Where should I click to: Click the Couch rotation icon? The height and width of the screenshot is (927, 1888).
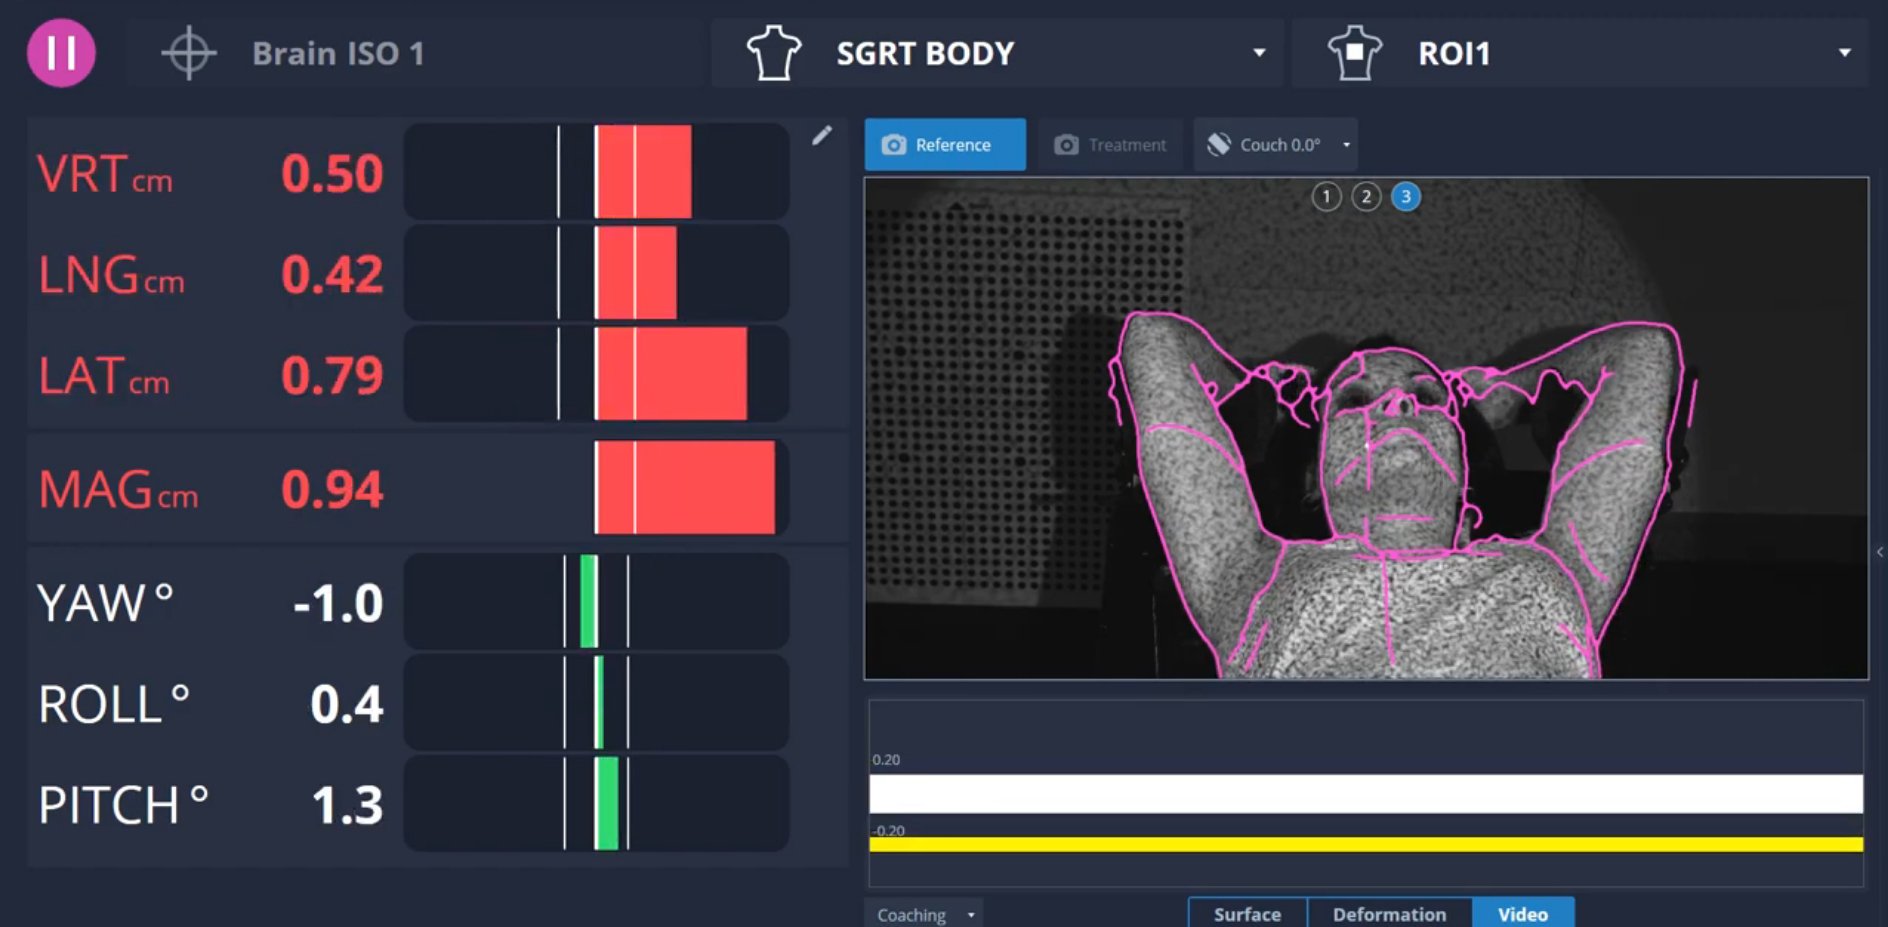[x=1219, y=145]
